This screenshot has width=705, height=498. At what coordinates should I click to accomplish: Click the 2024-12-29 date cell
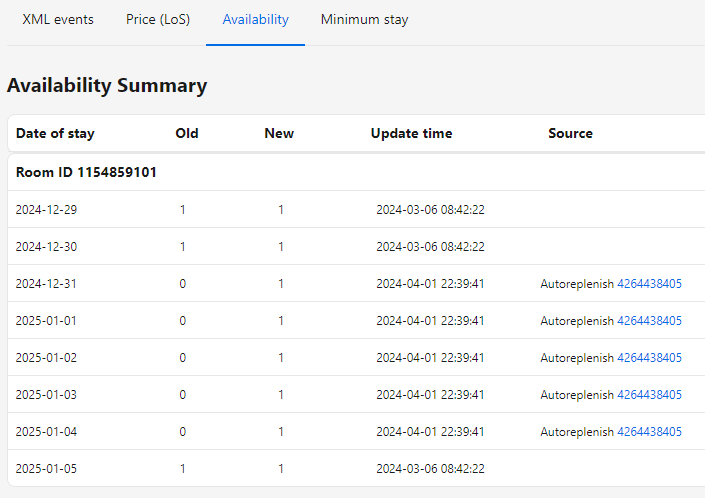click(x=46, y=210)
